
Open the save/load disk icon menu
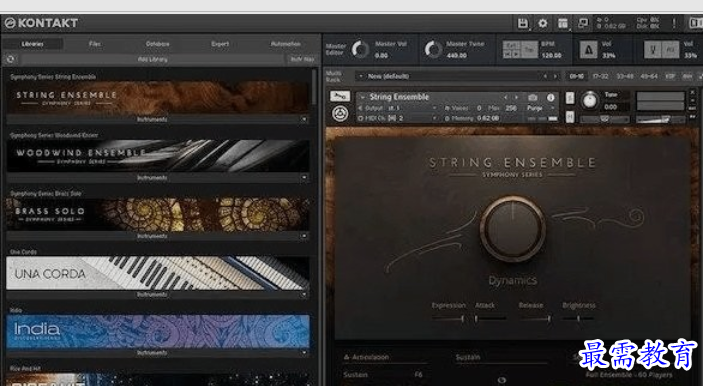point(523,23)
